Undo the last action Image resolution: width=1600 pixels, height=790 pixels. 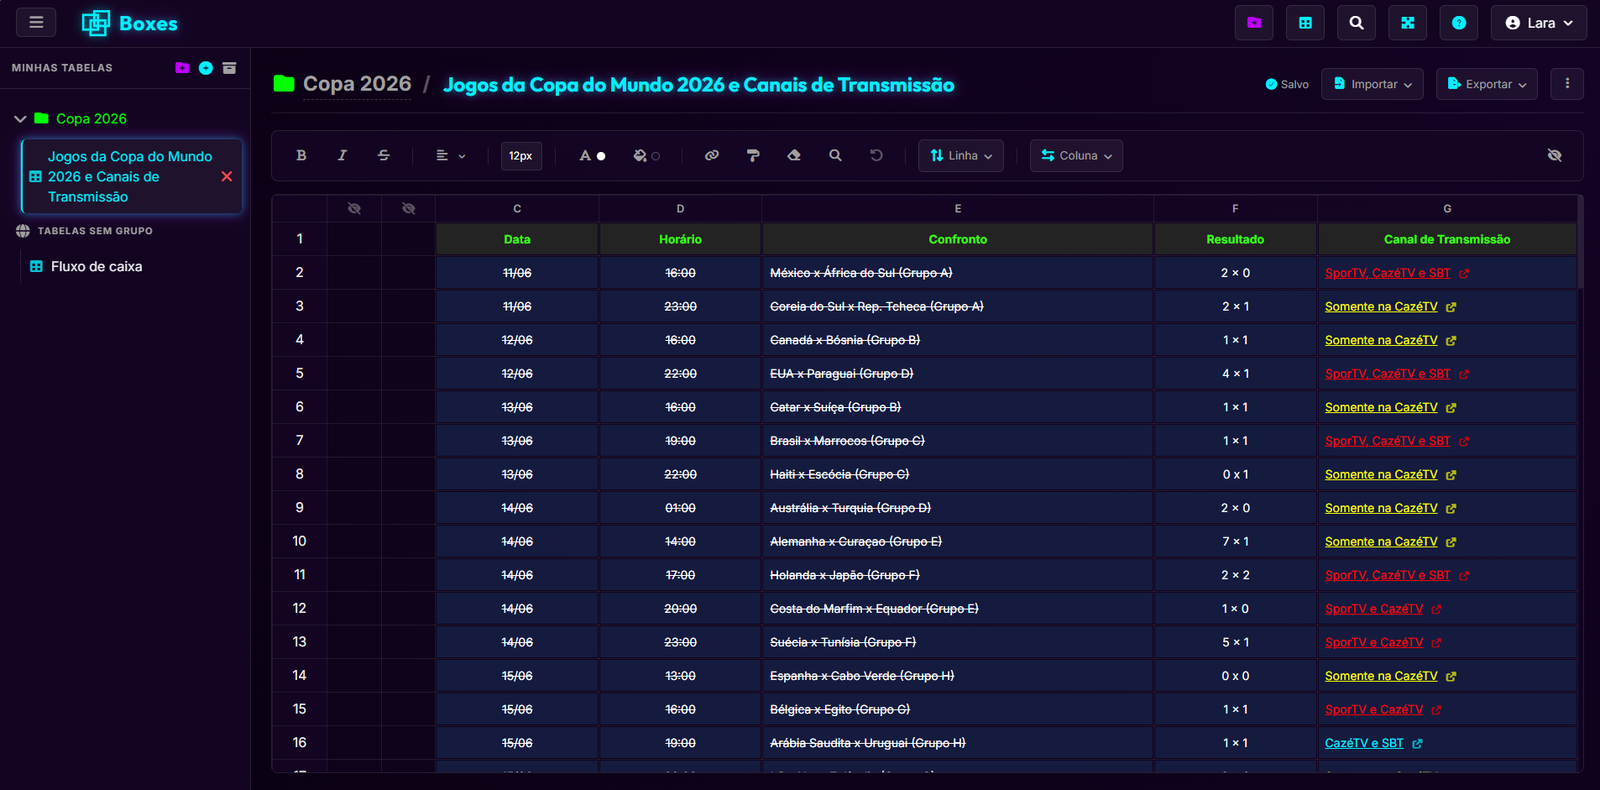[x=876, y=156]
